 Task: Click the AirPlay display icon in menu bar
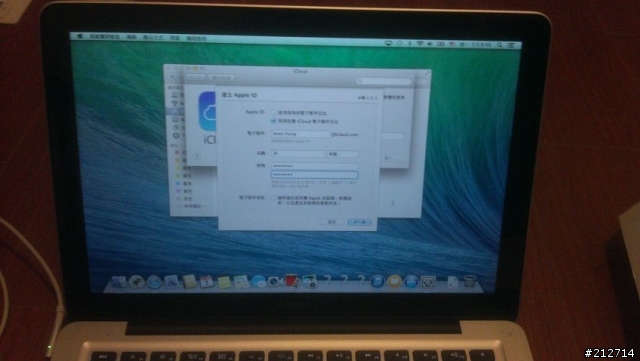click(388, 43)
